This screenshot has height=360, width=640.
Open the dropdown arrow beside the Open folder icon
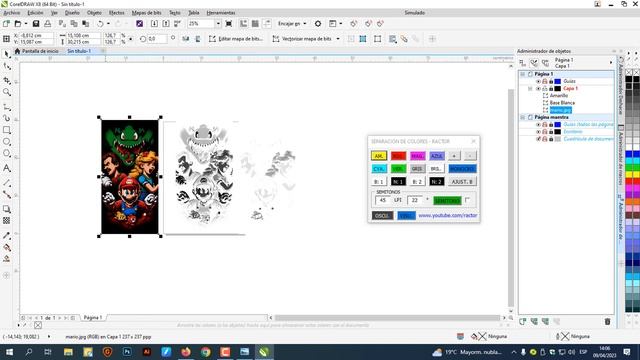pos(25,24)
